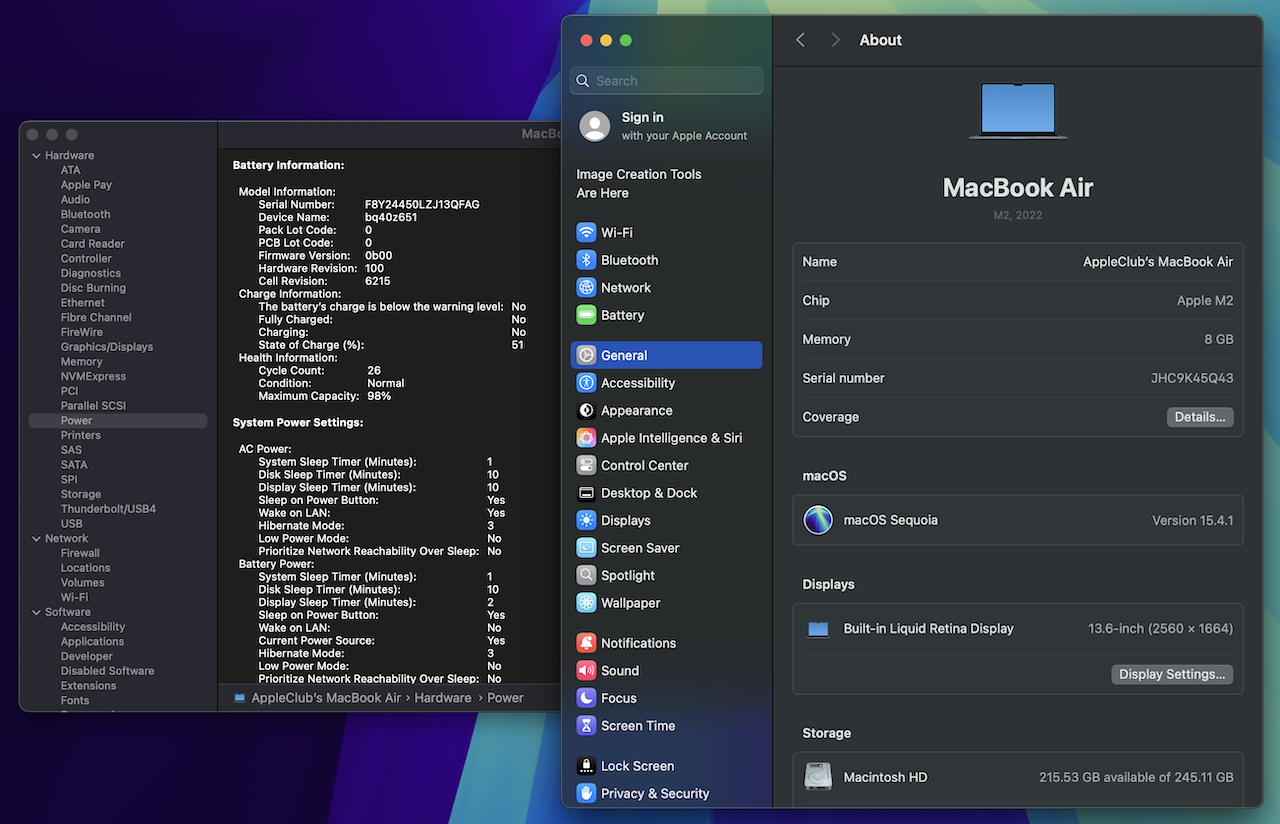Click the Search field in System Settings
This screenshot has width=1280, height=824.
tap(666, 81)
